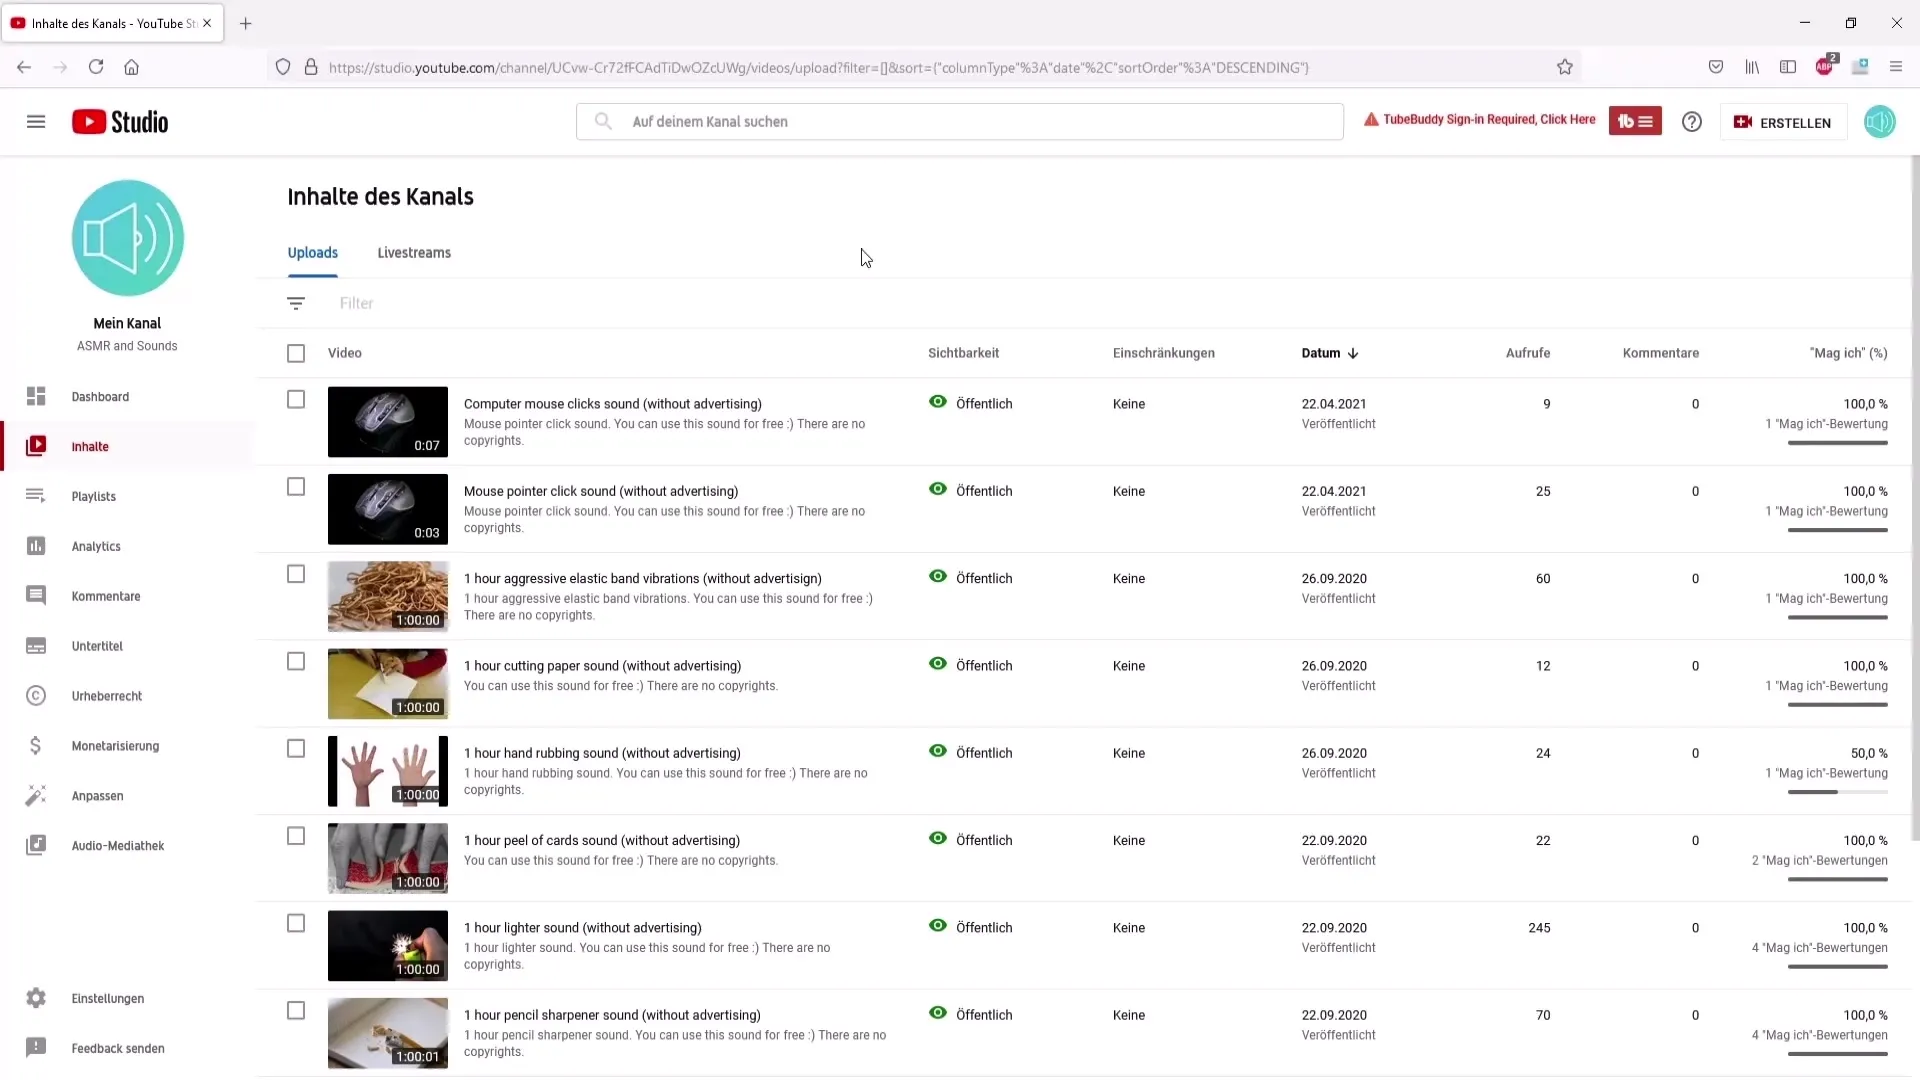The width and height of the screenshot is (1920, 1080).
Task: Select checkbox for Computer mouse clicks video
Action: point(295,400)
